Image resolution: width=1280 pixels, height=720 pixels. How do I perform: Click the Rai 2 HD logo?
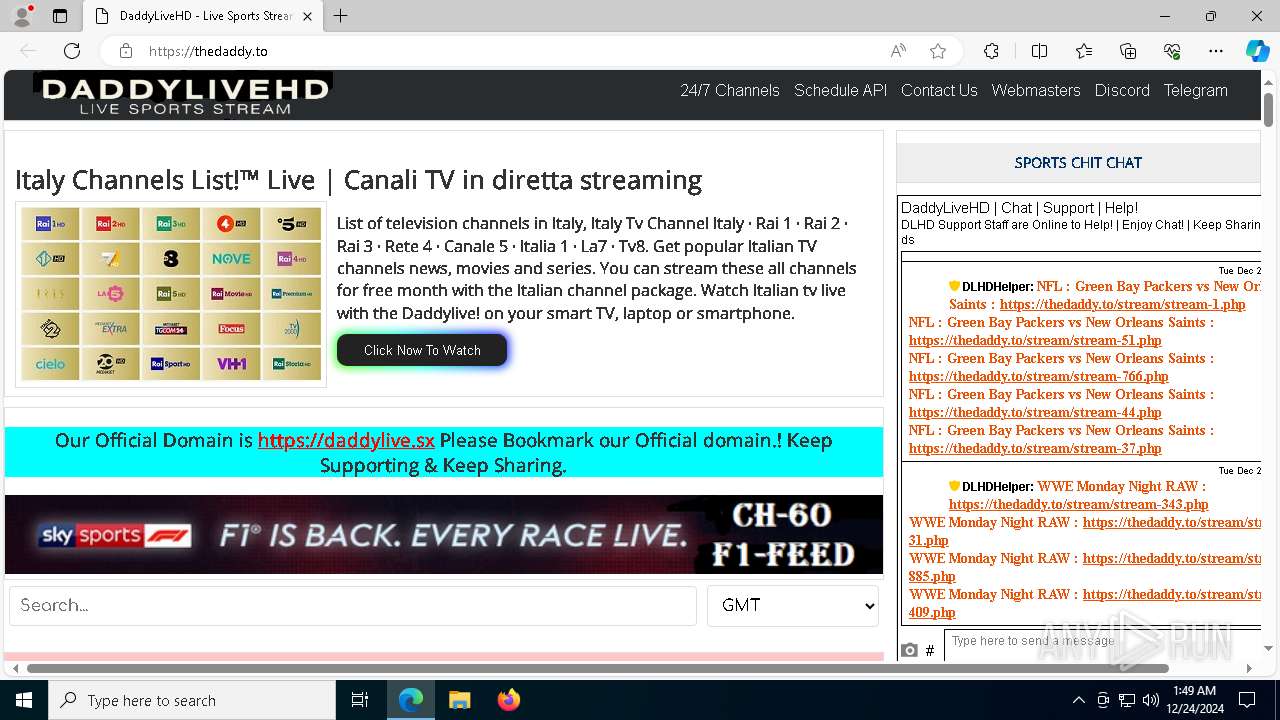click(110, 224)
